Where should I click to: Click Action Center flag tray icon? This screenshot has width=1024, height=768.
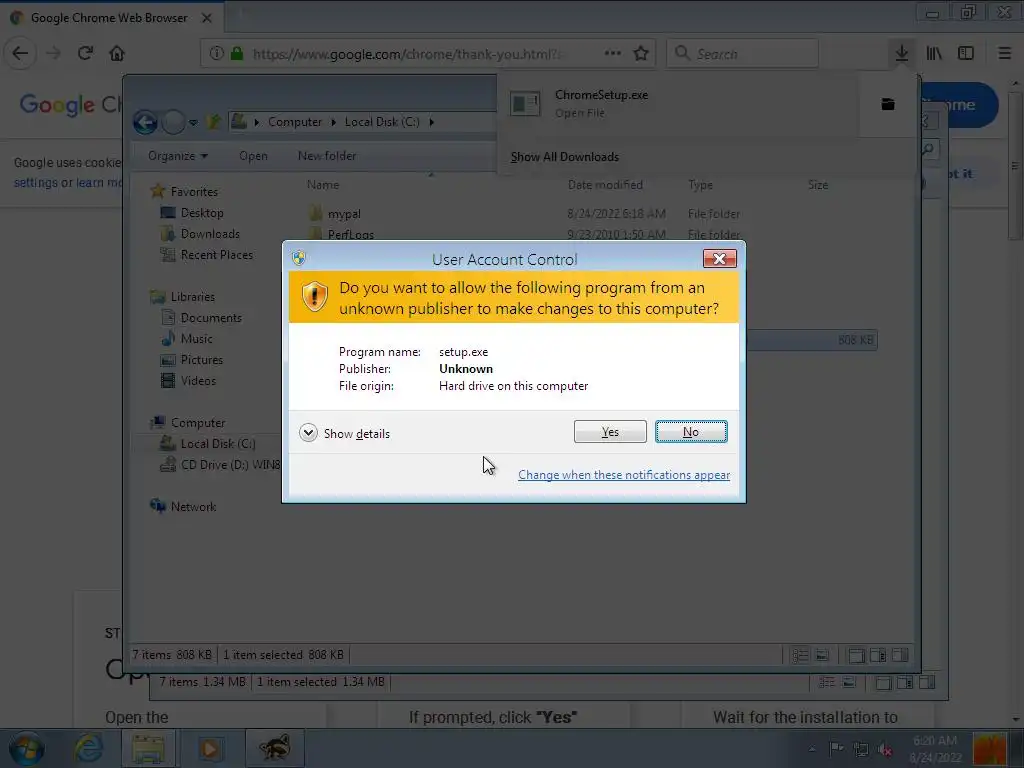836,748
